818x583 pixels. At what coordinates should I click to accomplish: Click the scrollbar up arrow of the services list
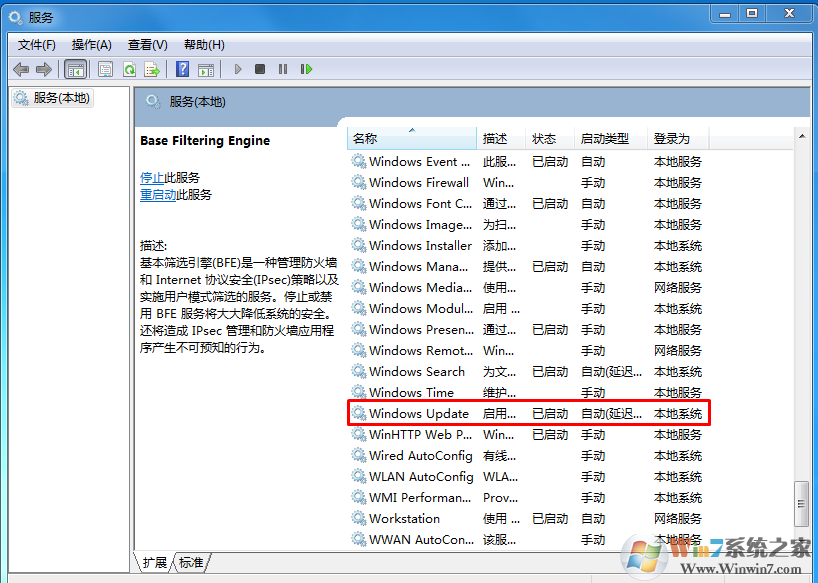pos(802,136)
